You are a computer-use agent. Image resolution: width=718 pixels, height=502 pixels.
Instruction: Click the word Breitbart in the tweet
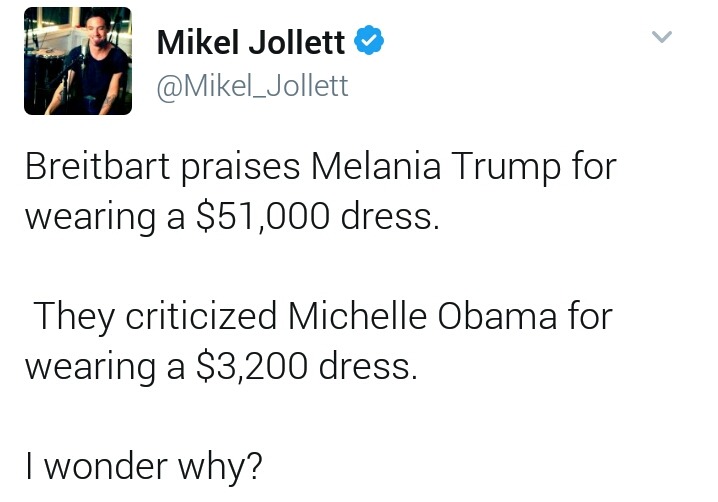97,167
